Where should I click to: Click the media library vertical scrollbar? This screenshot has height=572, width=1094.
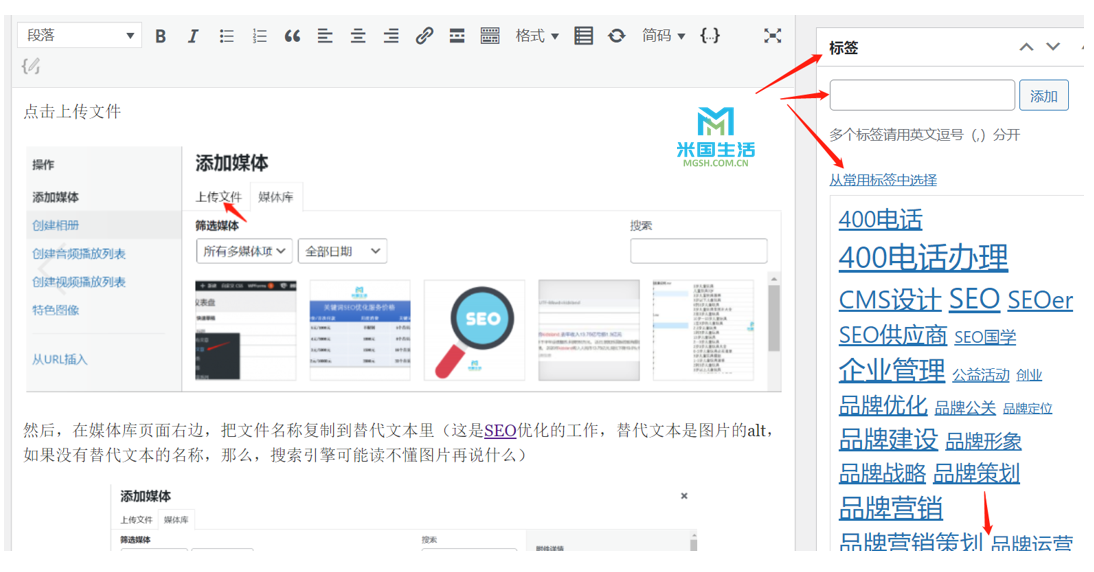click(773, 317)
